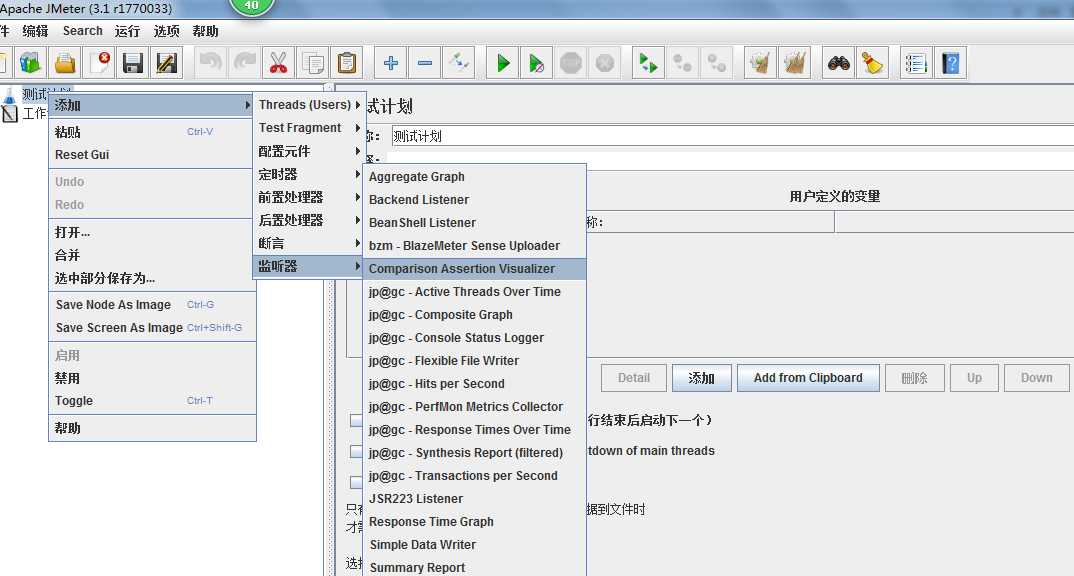Image resolution: width=1074 pixels, height=576 pixels.
Task: Expand the 定时器 submenu
Action: tap(308, 175)
